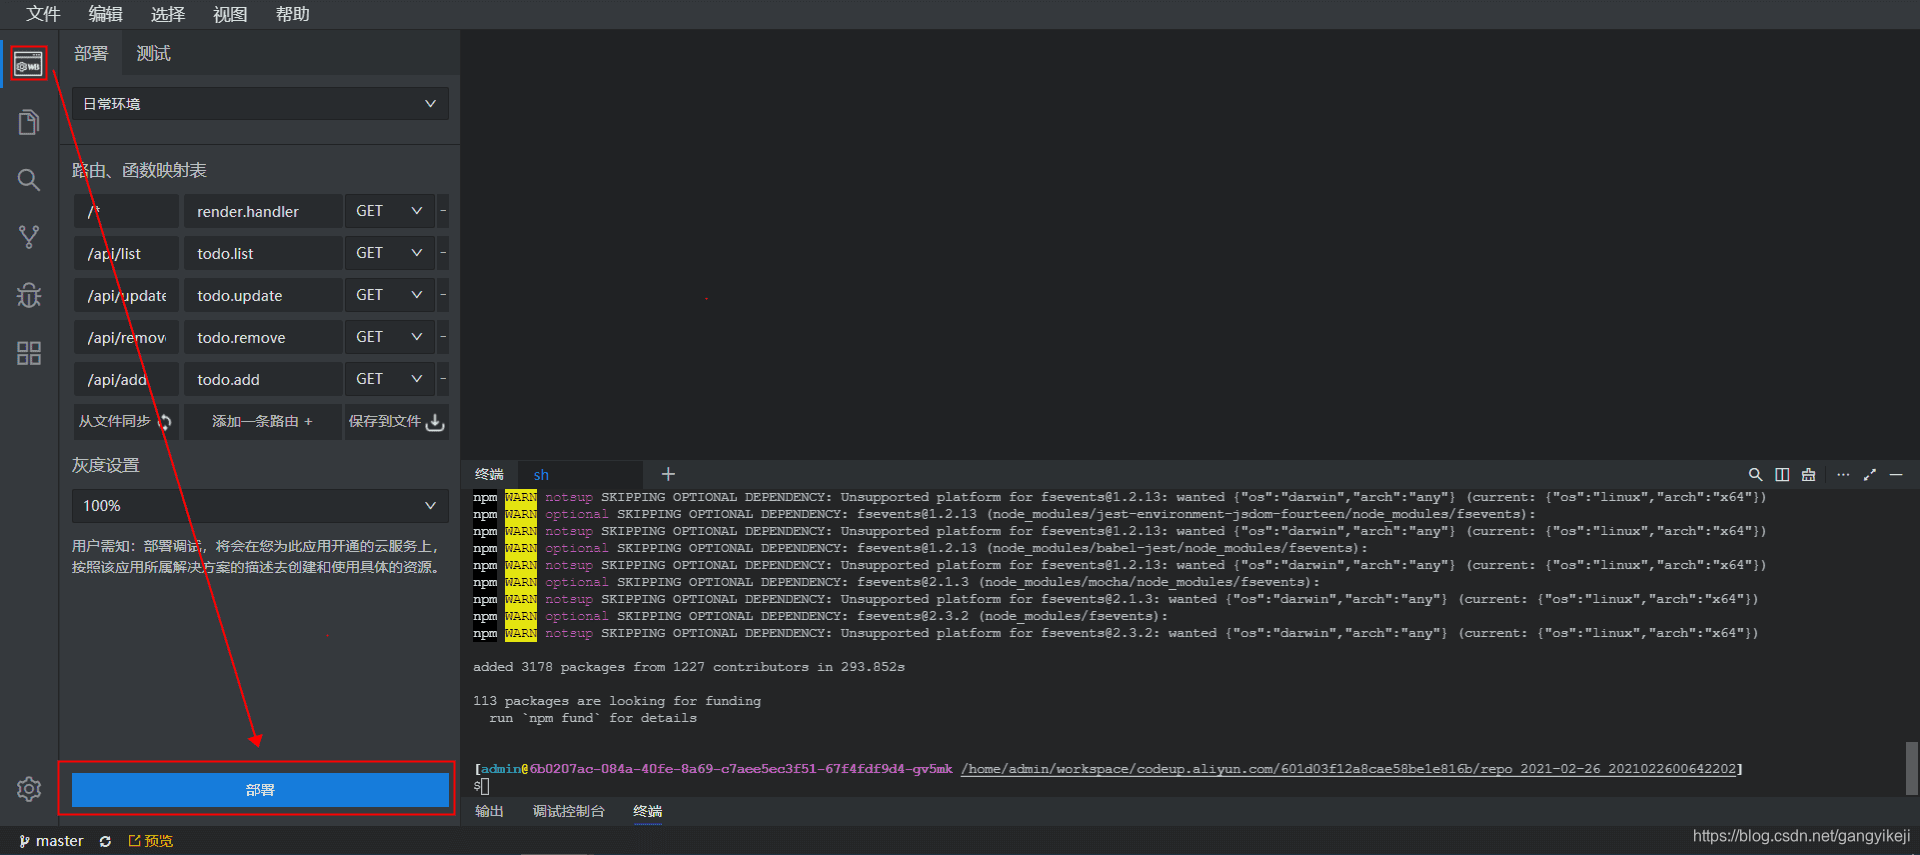This screenshot has height=855, width=1920.
Task: Remove the todo.list route row
Action: point(443,253)
